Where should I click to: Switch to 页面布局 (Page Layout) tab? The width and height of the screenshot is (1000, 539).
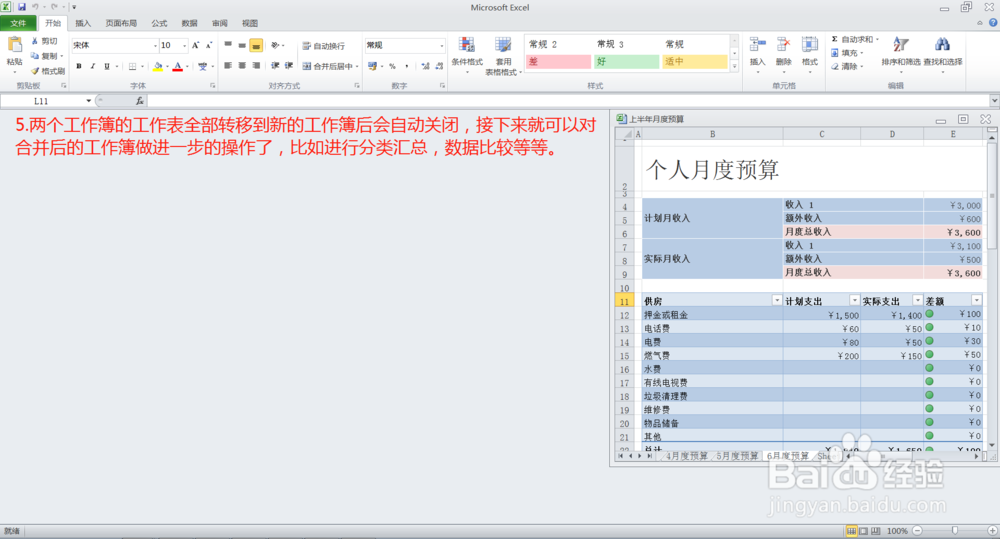pyautogui.click(x=121, y=23)
